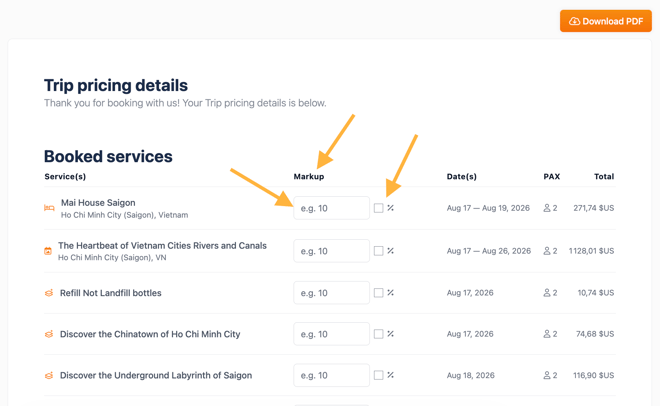Image resolution: width=660 pixels, height=406 pixels.
Task: Click markup field for Underground Labyrinth of Saigon
Action: tap(331, 375)
